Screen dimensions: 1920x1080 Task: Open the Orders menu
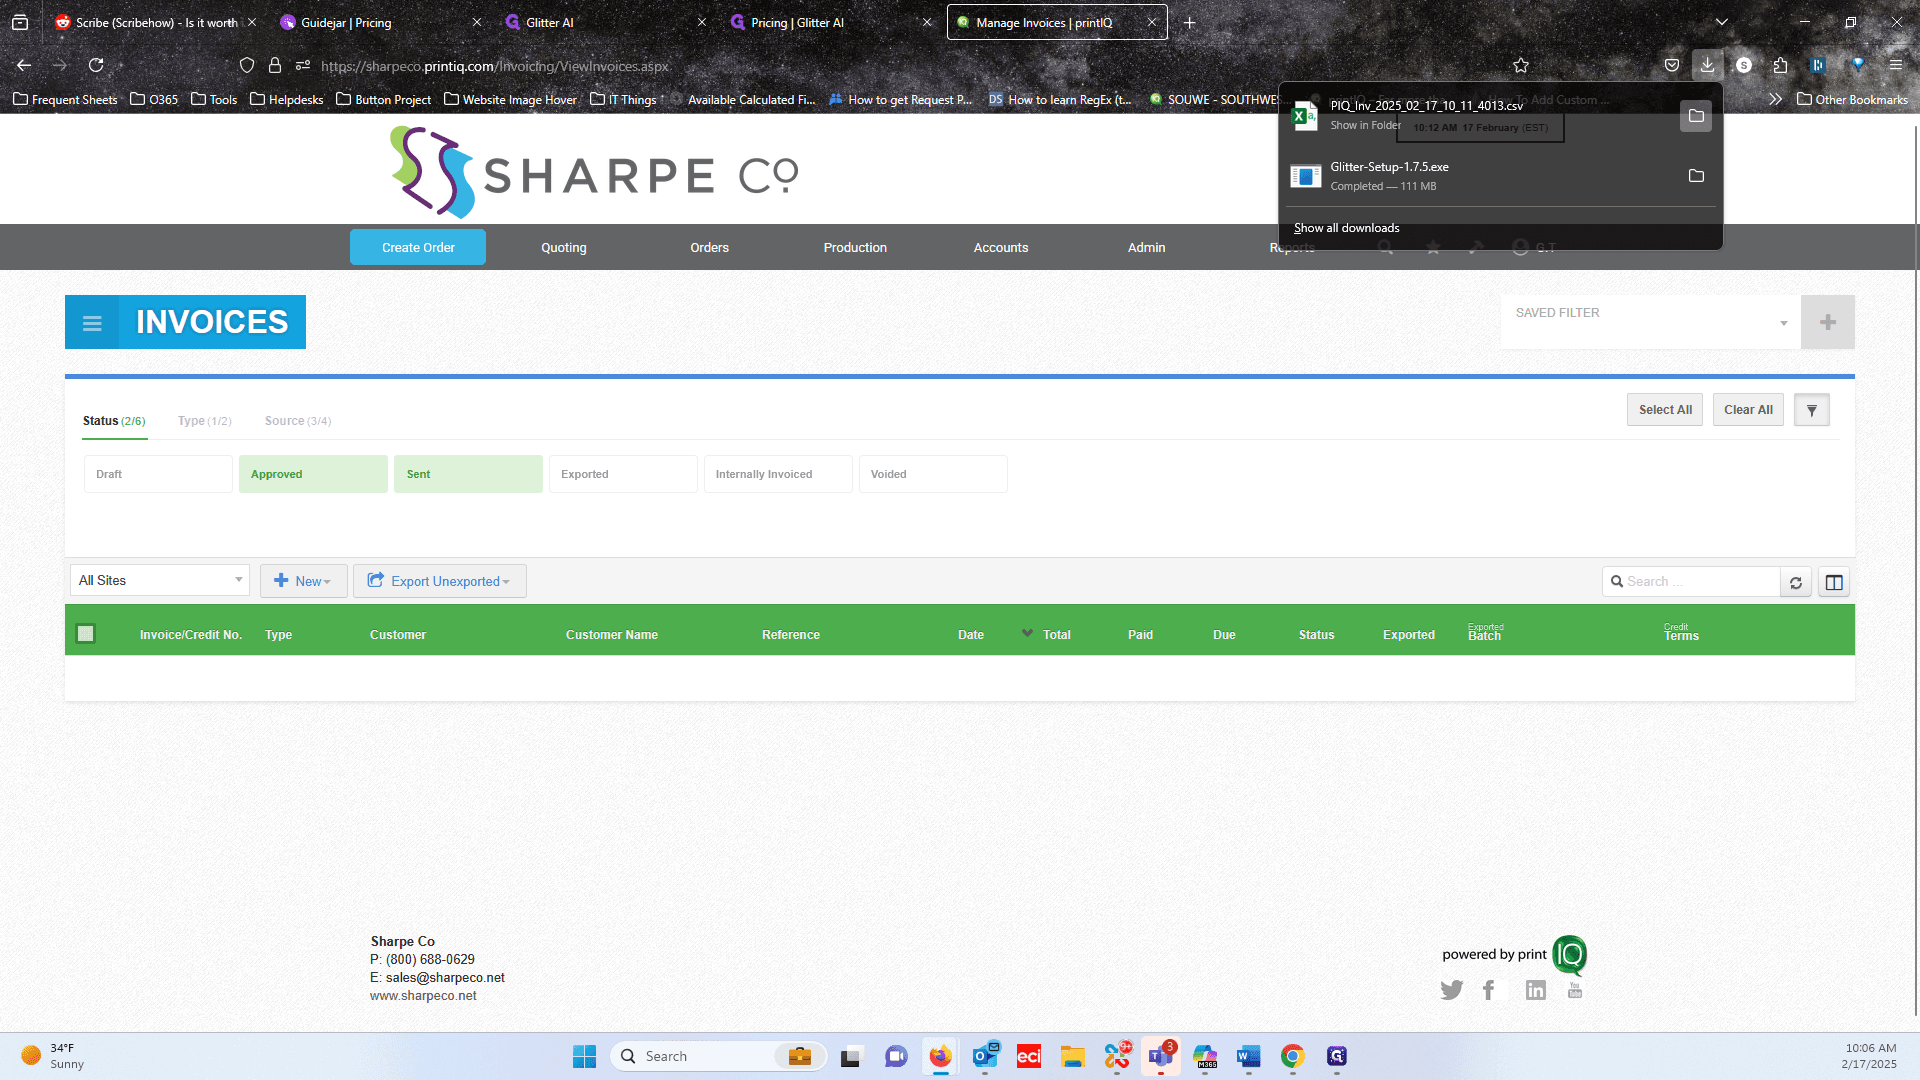tap(710, 247)
